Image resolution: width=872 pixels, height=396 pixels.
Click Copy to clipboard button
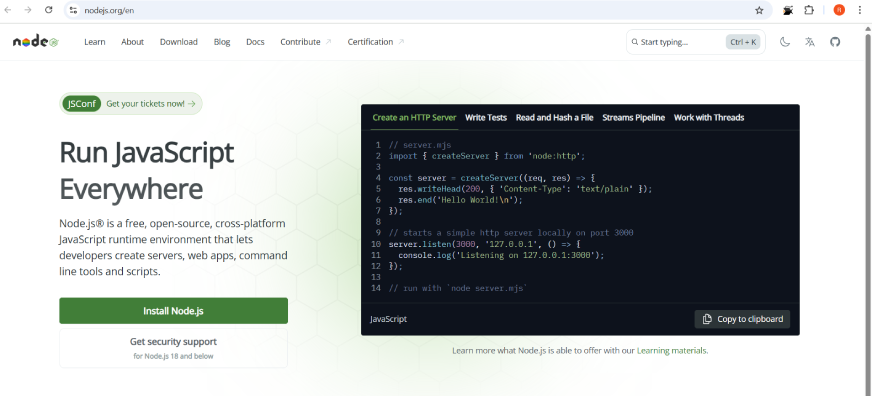tap(742, 319)
